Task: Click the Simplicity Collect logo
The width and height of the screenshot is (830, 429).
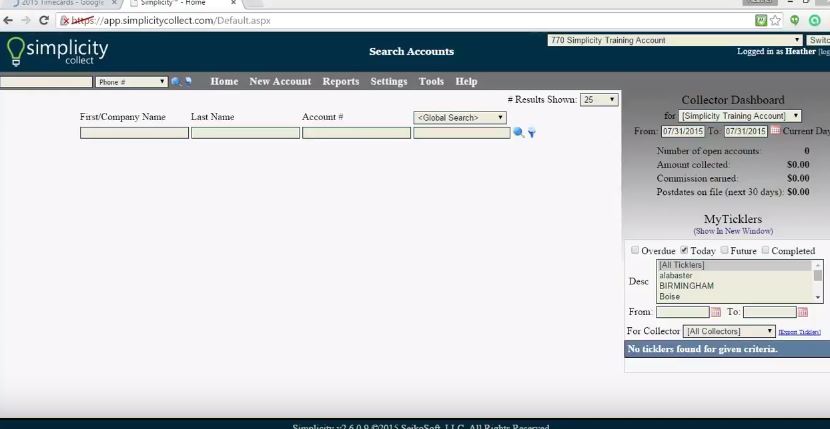Action: [x=57, y=51]
